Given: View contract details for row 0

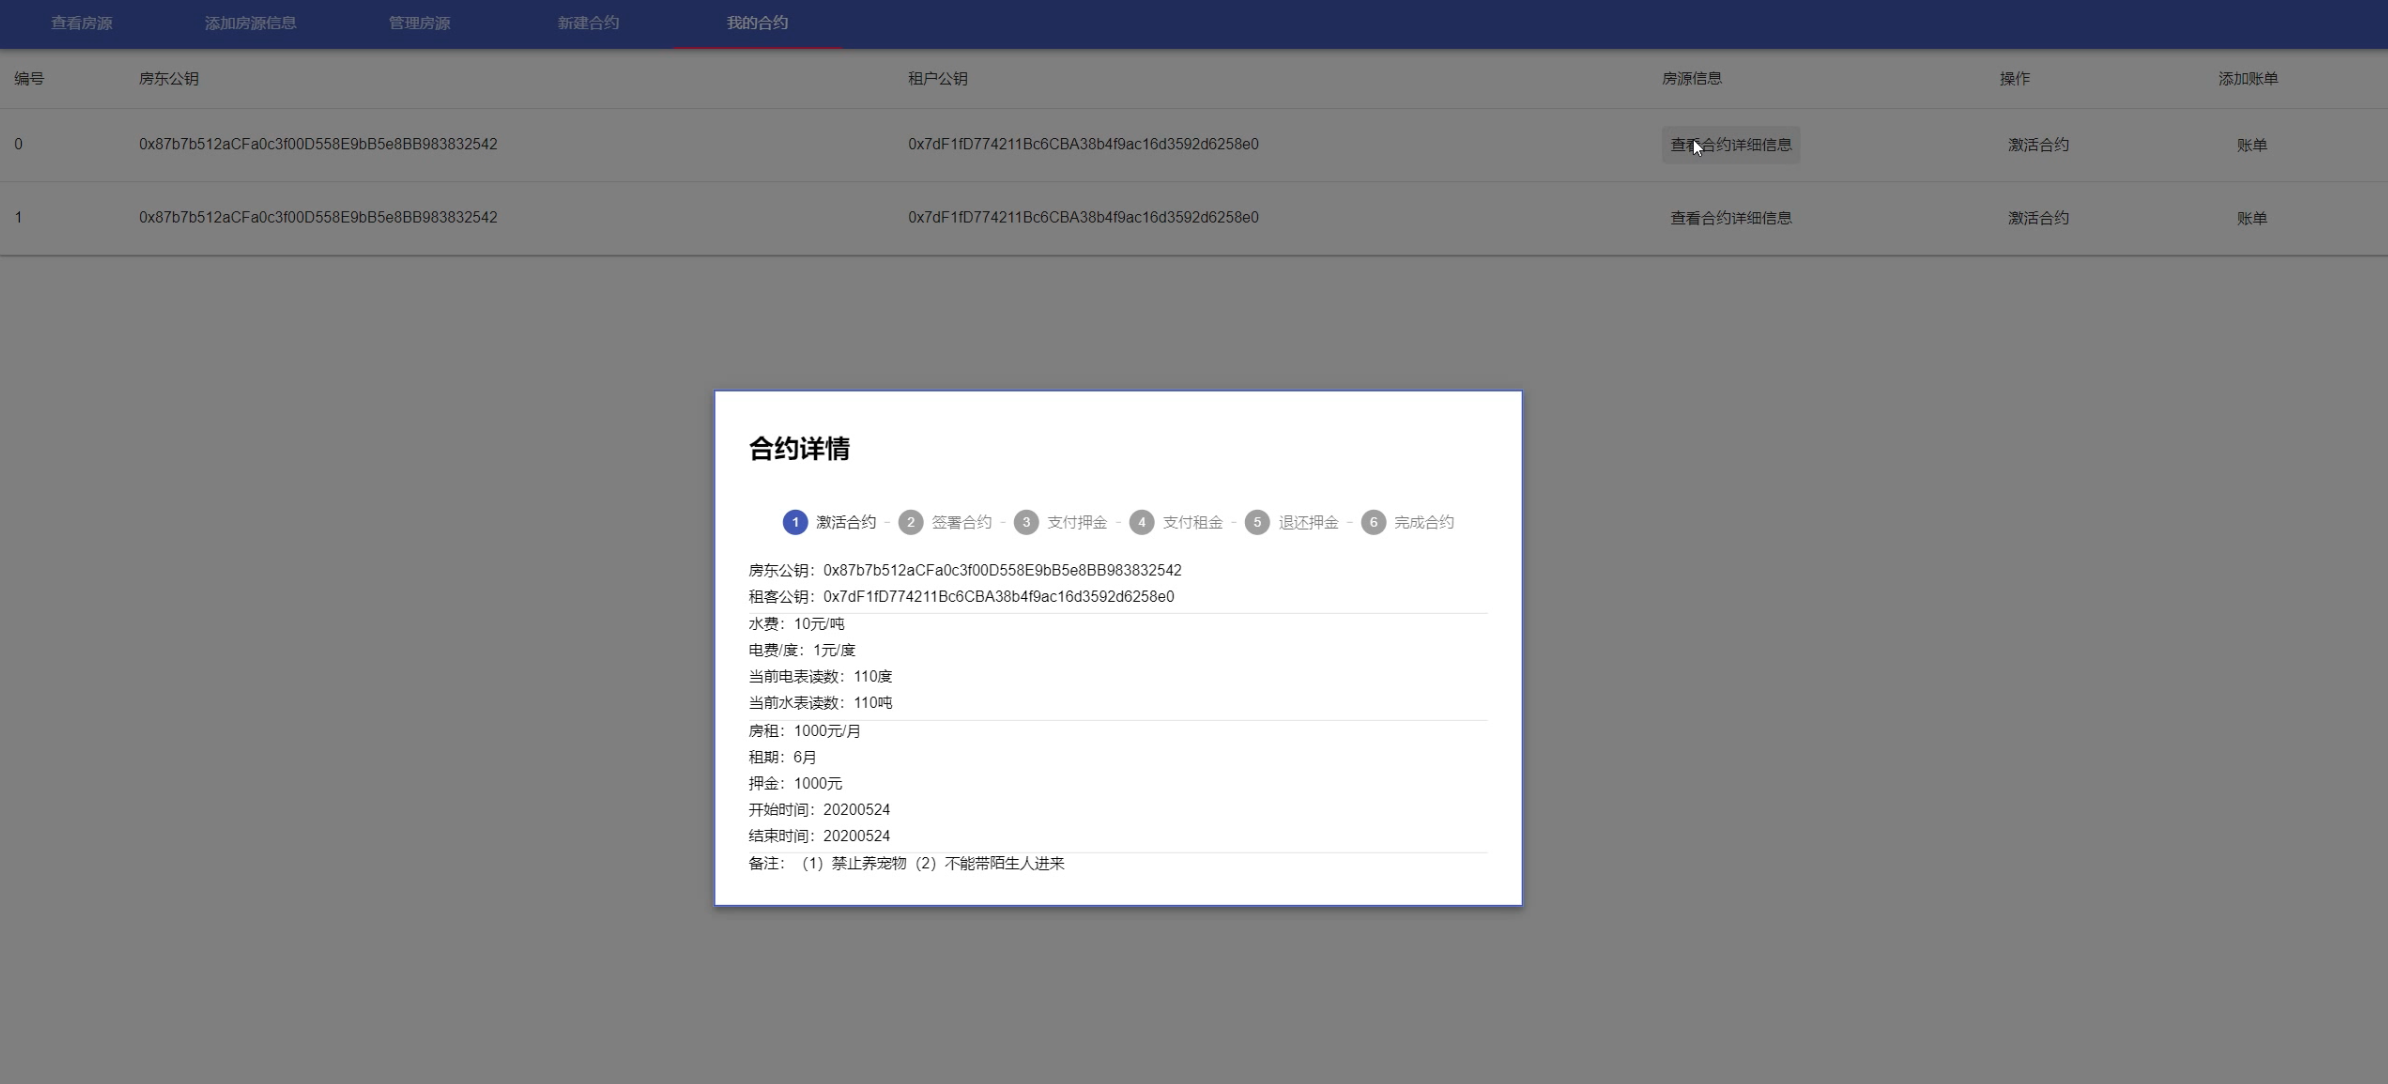Looking at the screenshot, I should pos(1730,145).
